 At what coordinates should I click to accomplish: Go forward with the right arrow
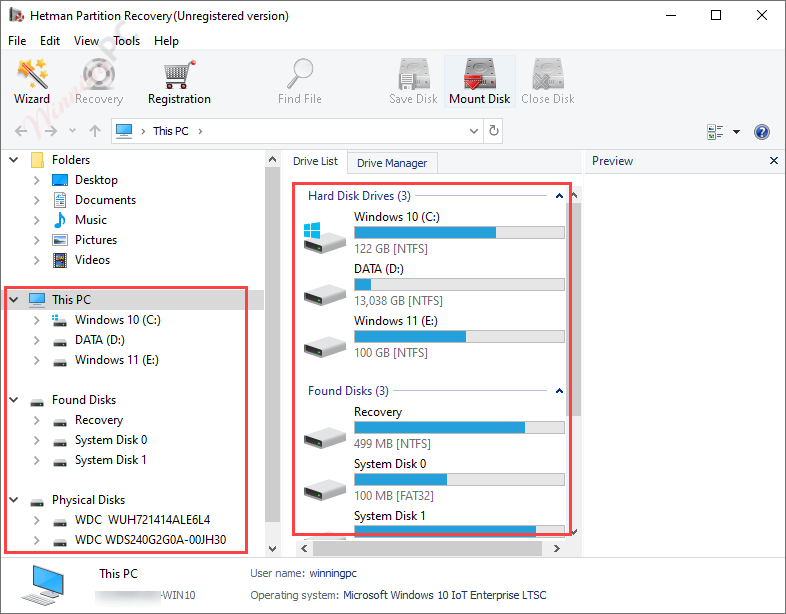pos(51,131)
